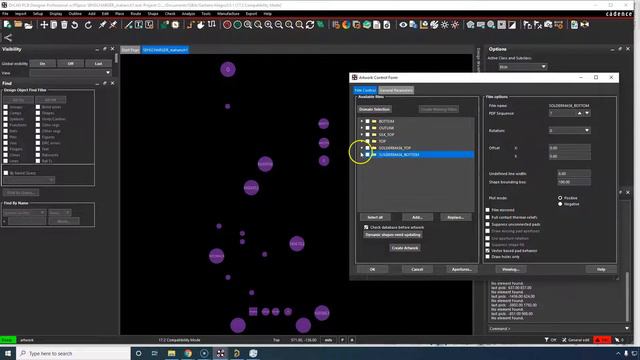Switch to the Start Page tab
640x360 pixels.
click(x=130, y=50)
